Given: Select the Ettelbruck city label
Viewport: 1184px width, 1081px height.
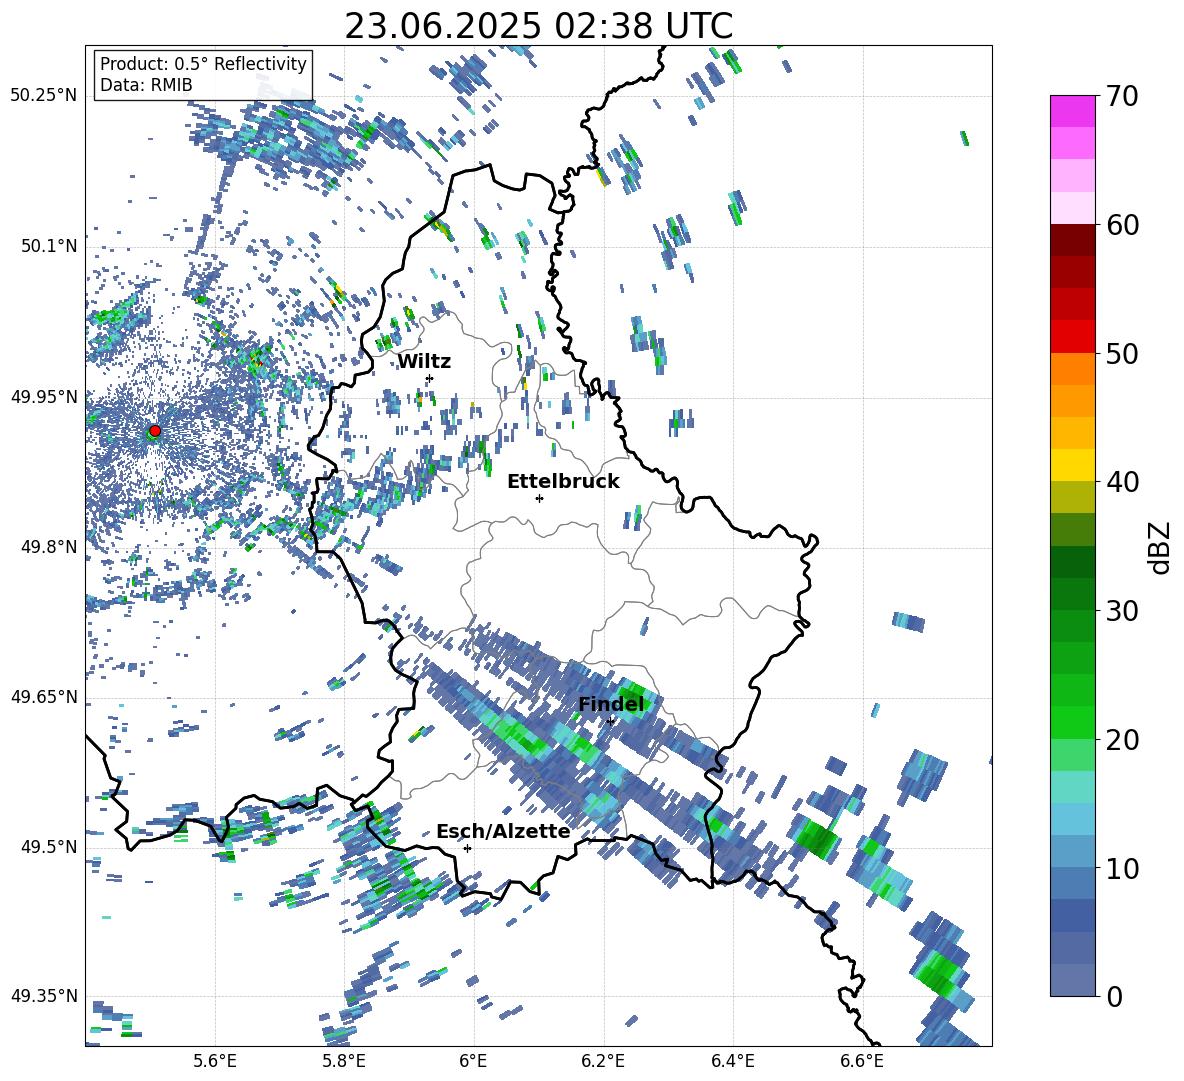Looking at the screenshot, I should pos(563,482).
